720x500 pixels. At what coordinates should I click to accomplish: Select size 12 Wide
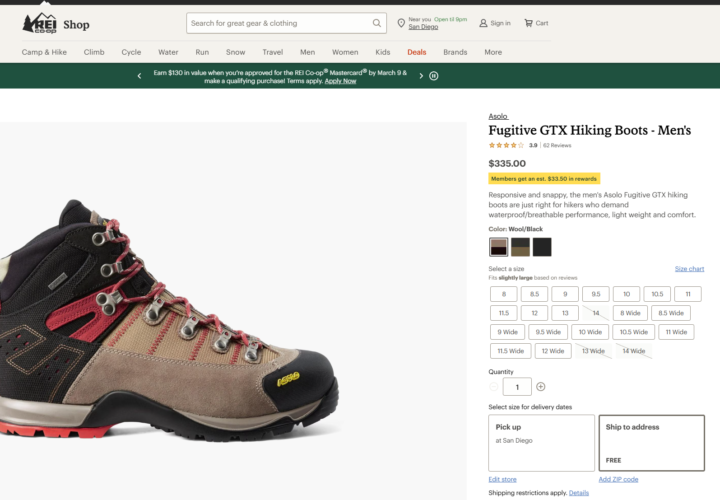[x=553, y=351]
